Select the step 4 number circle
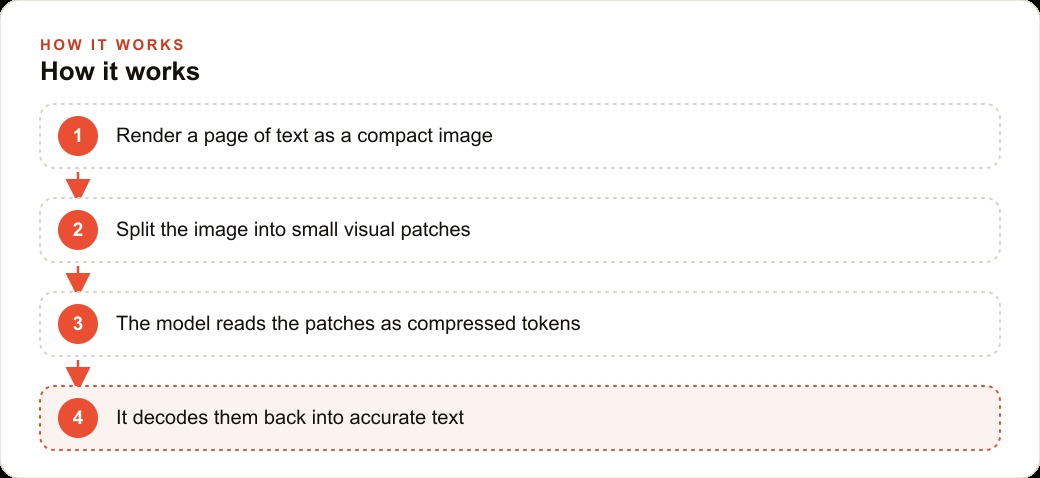 point(78,418)
